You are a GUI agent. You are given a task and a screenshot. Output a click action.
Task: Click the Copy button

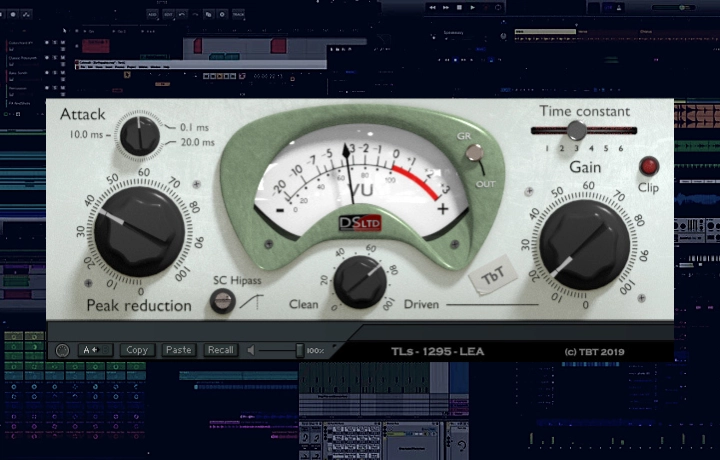pos(137,350)
